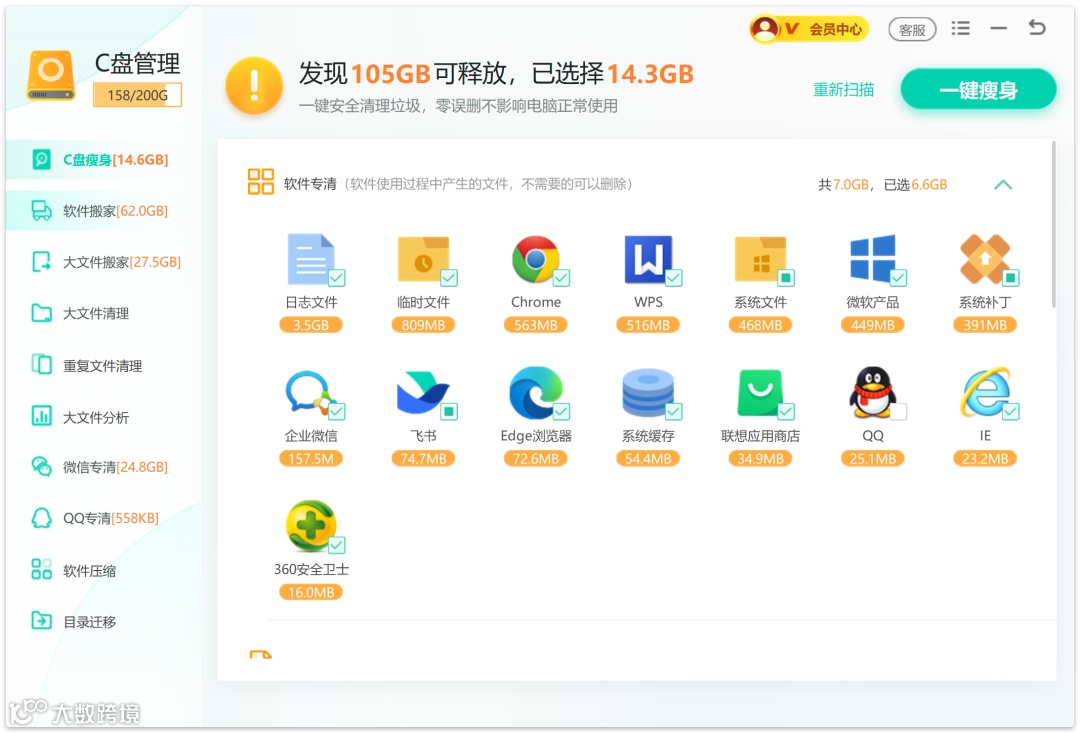
Task: Click the 会员中心 label
Action: [x=835, y=29]
